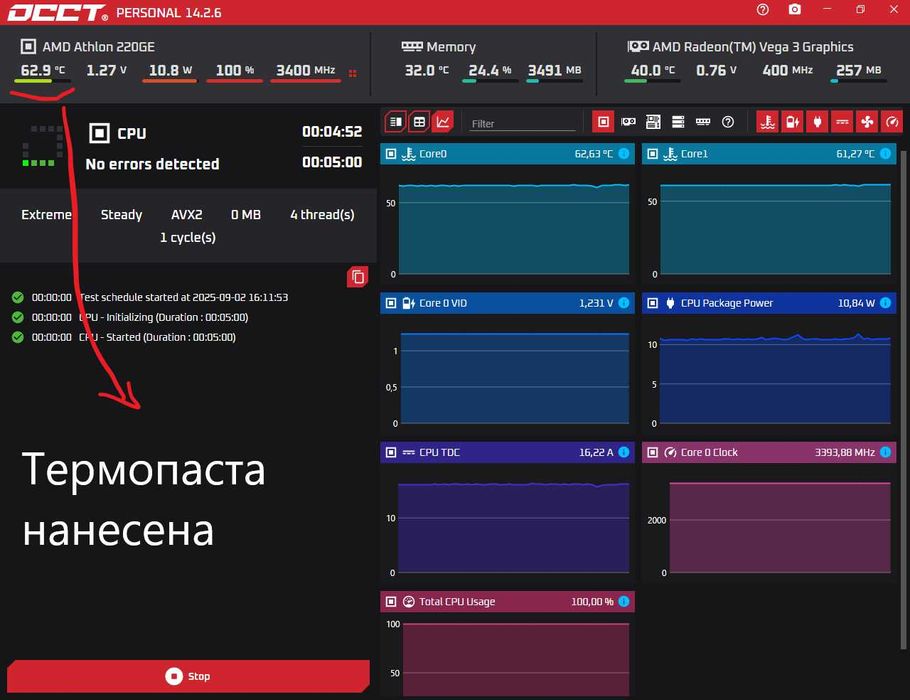Take a screenshot with the camera icon
This screenshot has width=910, height=700.
click(x=795, y=10)
